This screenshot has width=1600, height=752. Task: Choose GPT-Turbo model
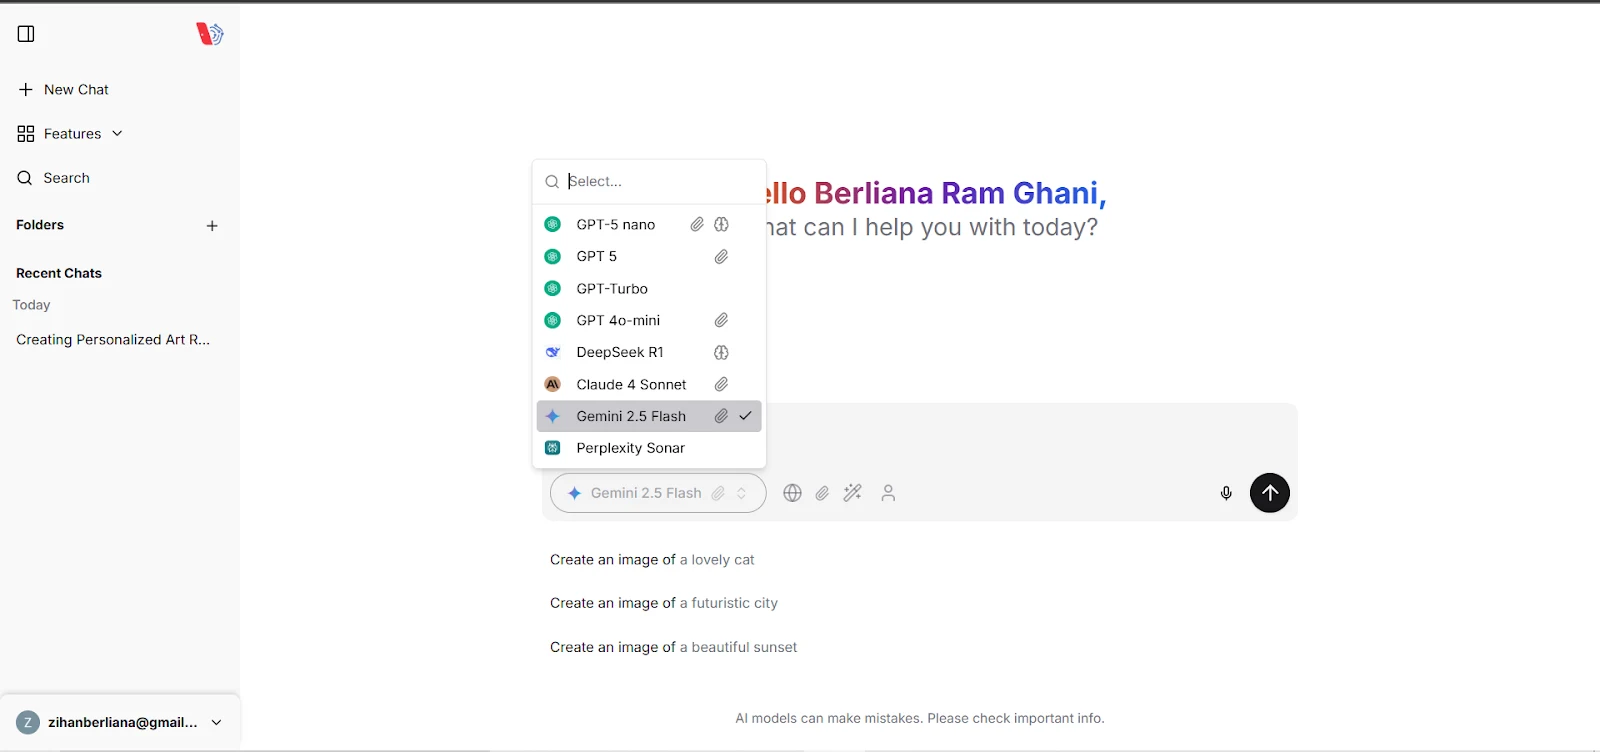(649, 288)
